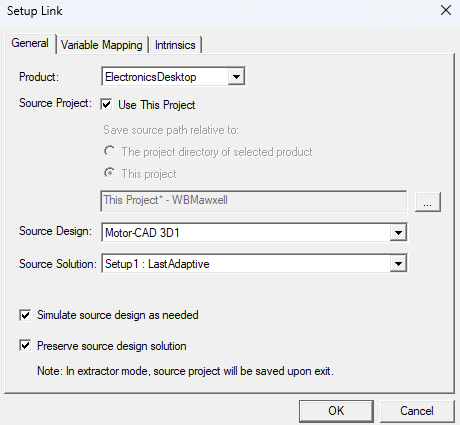Expand the Source Solution dropdown arrow
This screenshot has width=460, height=425.
(398, 264)
